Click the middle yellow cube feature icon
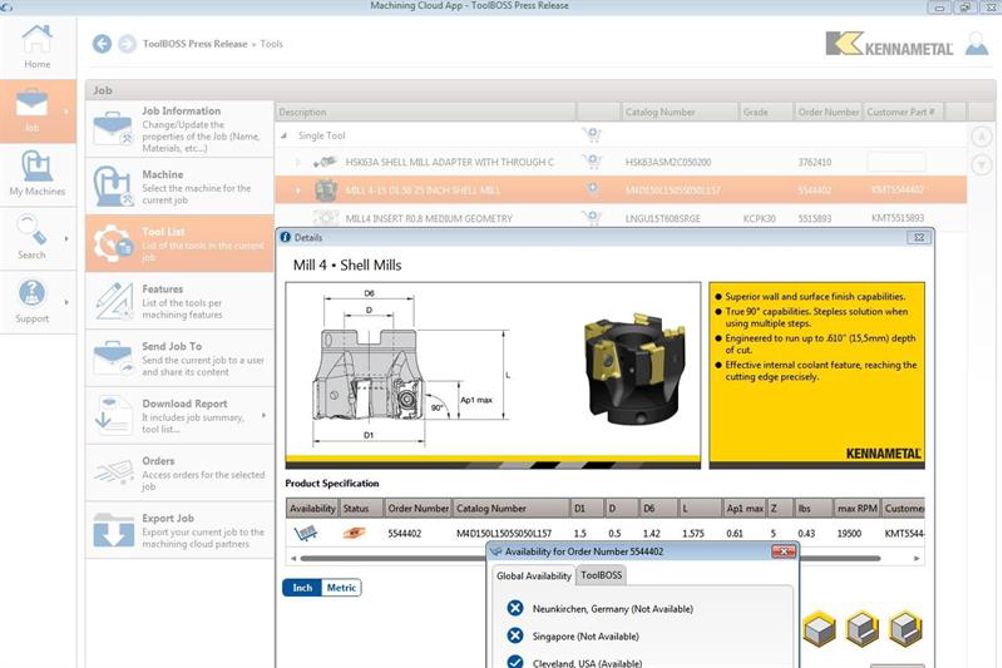The height and width of the screenshot is (668, 1002). pyautogui.click(x=862, y=628)
